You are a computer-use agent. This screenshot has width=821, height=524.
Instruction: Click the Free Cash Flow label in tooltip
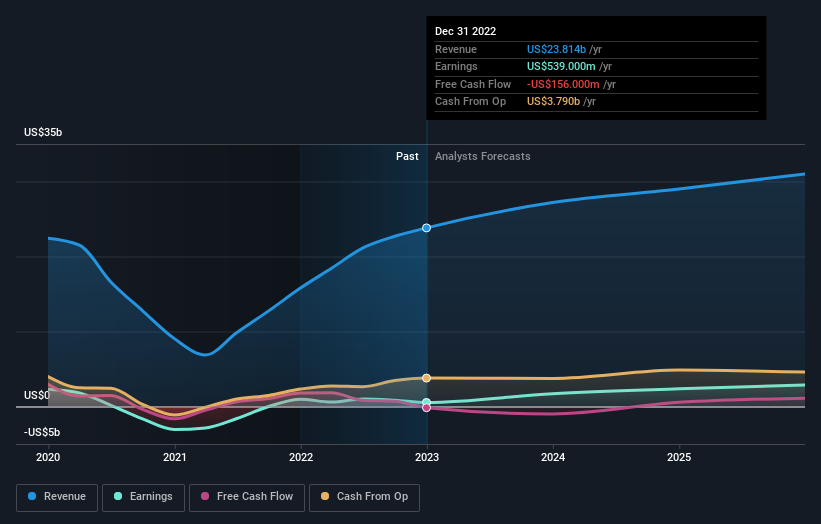pyautogui.click(x=473, y=84)
